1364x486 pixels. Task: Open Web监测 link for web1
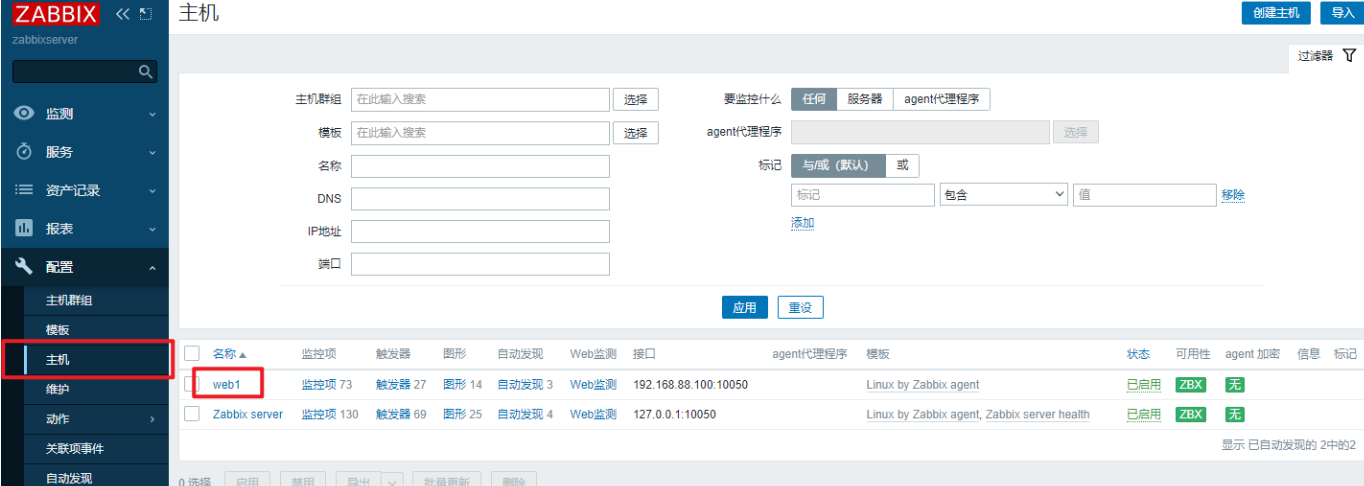coord(593,385)
